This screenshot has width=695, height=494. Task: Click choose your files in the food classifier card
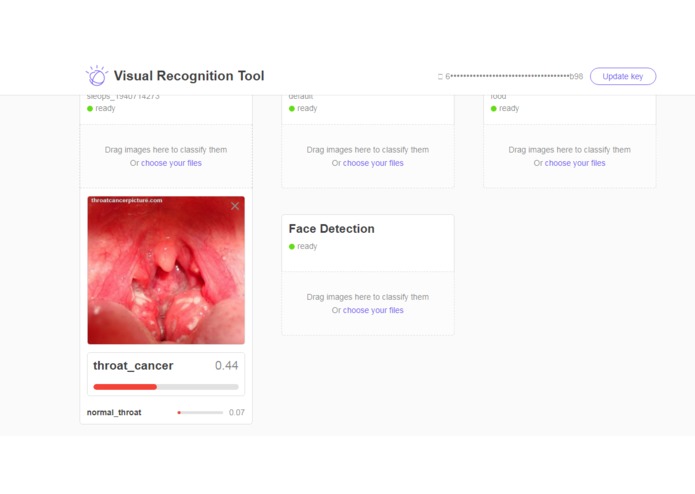(x=575, y=163)
